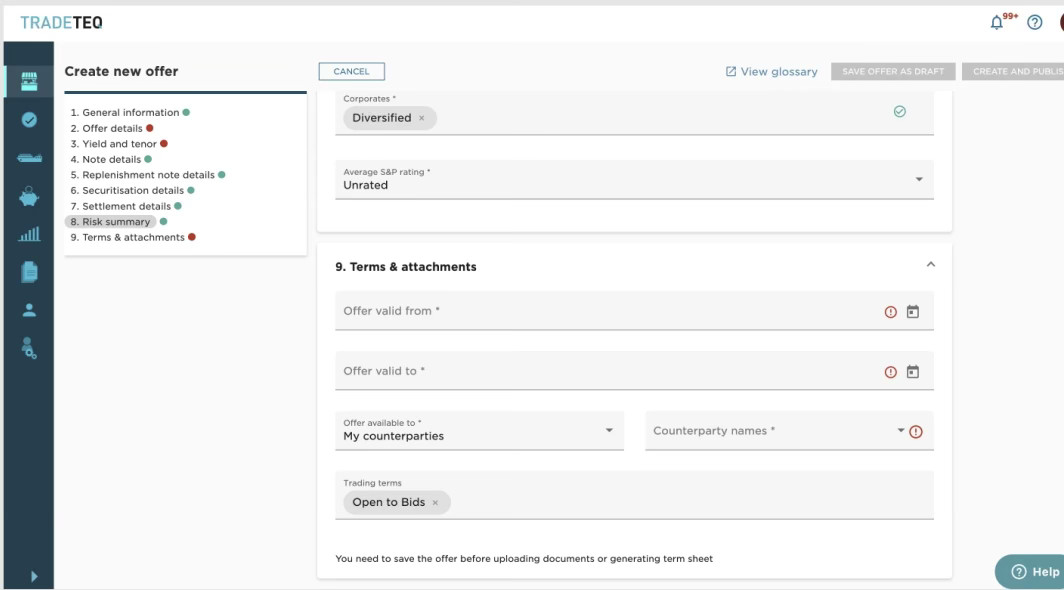This screenshot has width=1064, height=590.
Task: Open the checkmark tasks sidebar icon
Action: tap(29, 120)
